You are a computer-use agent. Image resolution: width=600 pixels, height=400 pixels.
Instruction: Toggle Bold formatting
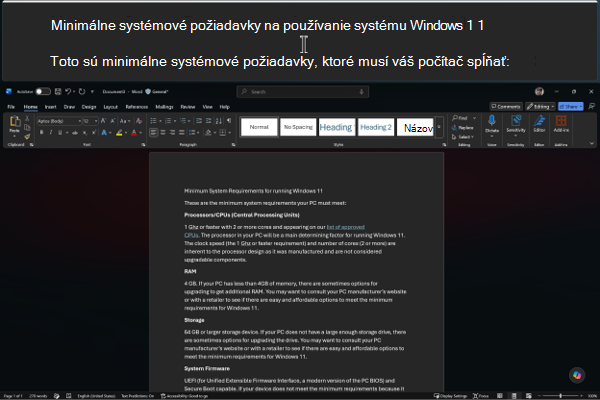coord(41,133)
